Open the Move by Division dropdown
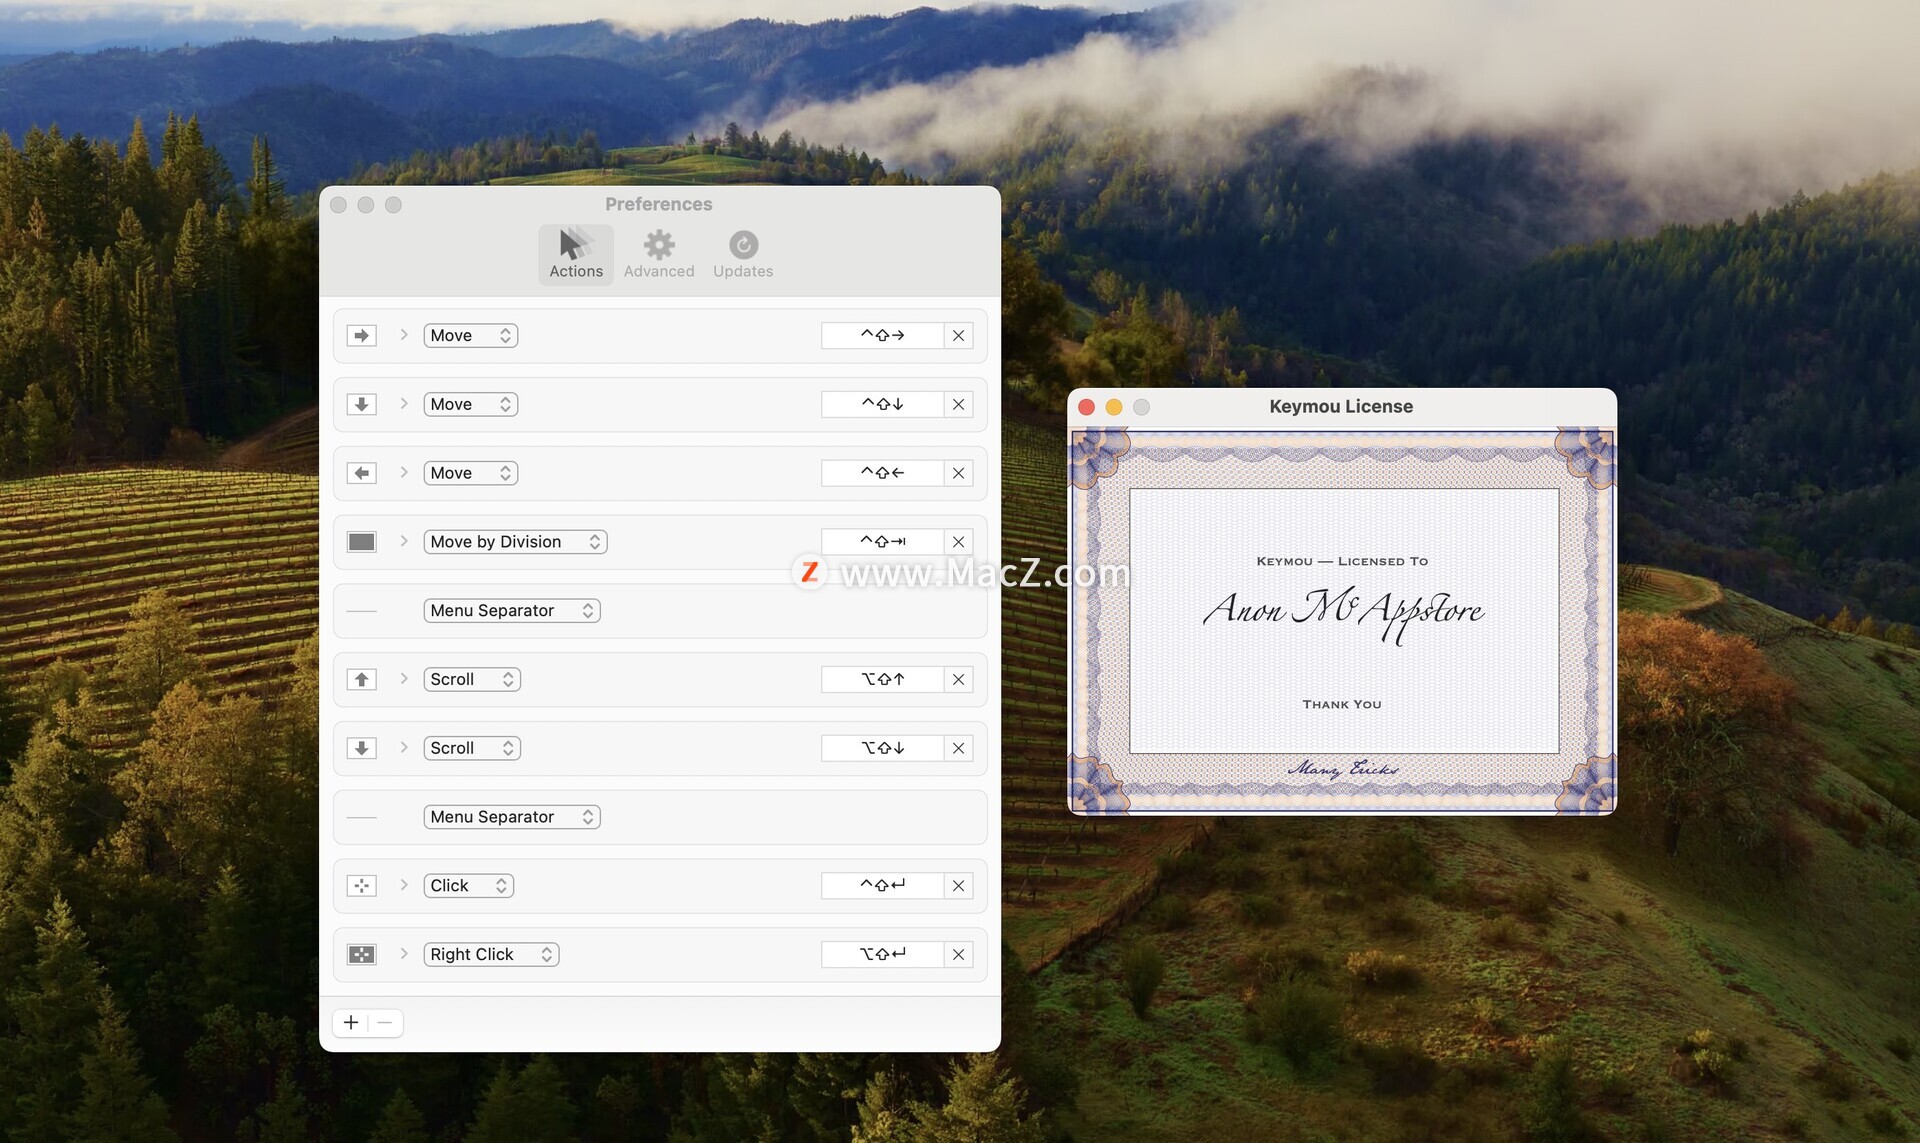Image resolution: width=1920 pixels, height=1143 pixels. 515,542
